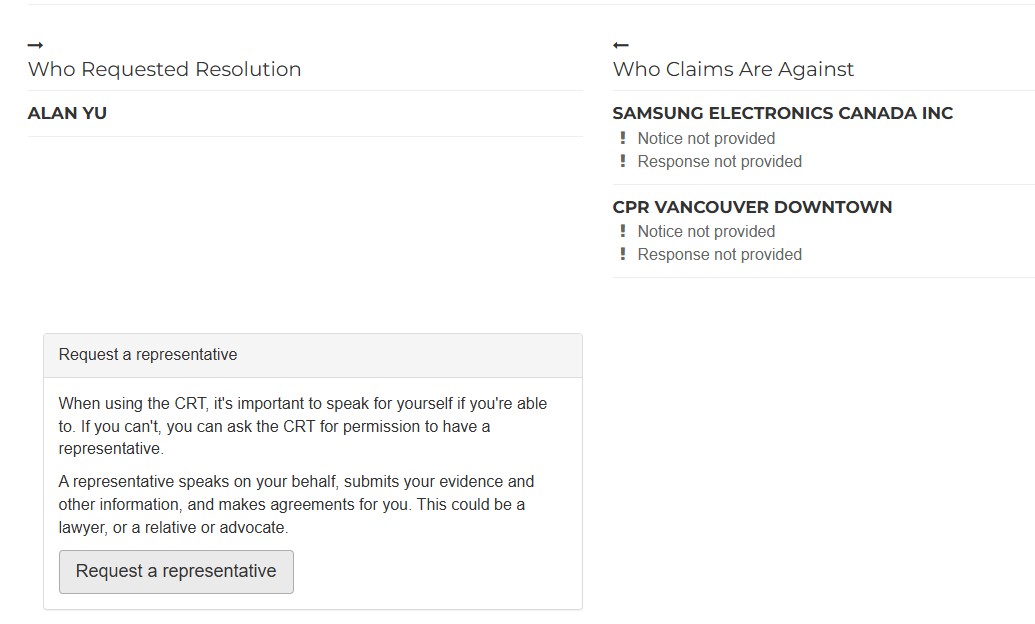Viewport: 1035px width, 624px height.
Task: Select CPR VANCOUVER DOWNTOWN respondent name
Action: 752,207
